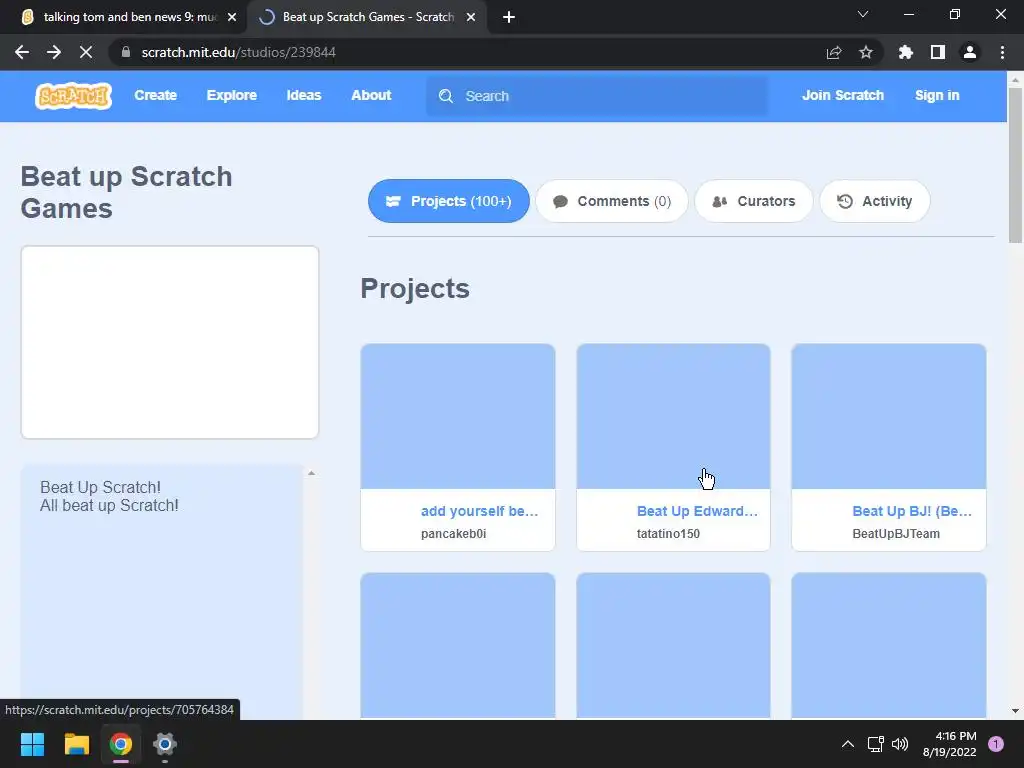The width and height of the screenshot is (1024, 768).
Task: Click the 'Beat Up Scratch!' description text
Action: [100, 487]
